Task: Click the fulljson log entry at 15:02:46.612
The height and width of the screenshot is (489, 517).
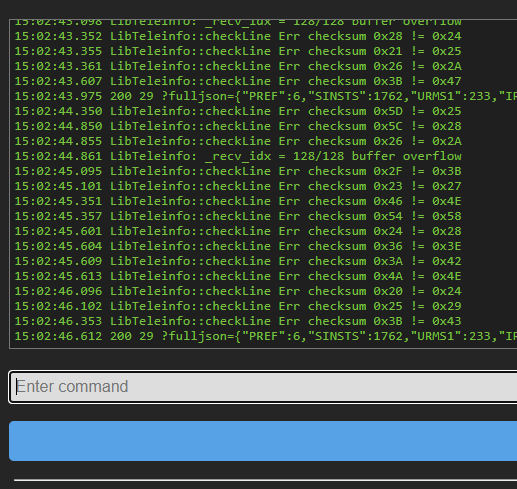Action: (x=266, y=336)
